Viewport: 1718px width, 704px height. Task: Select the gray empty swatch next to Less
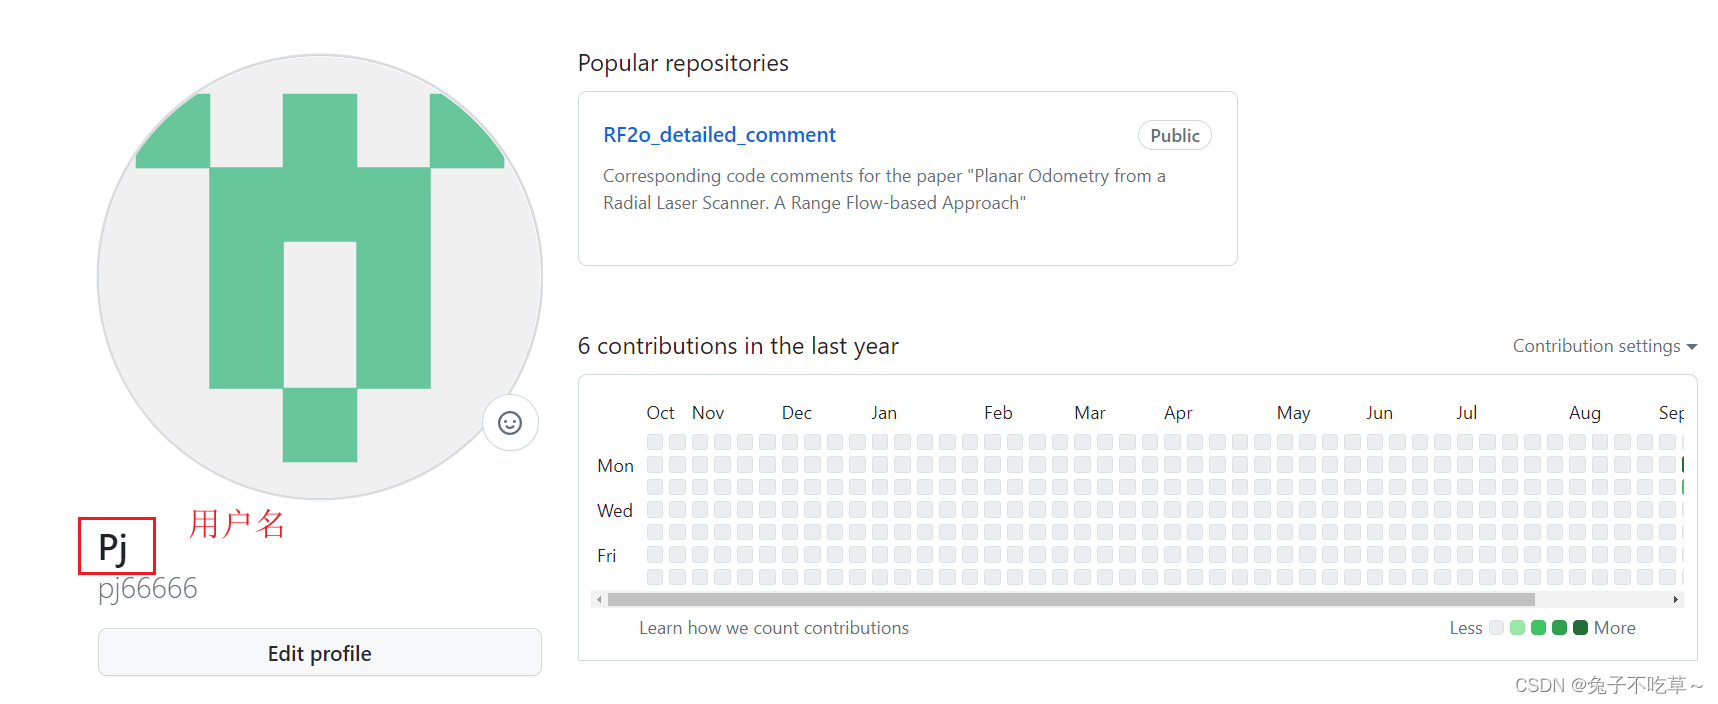pos(1496,628)
